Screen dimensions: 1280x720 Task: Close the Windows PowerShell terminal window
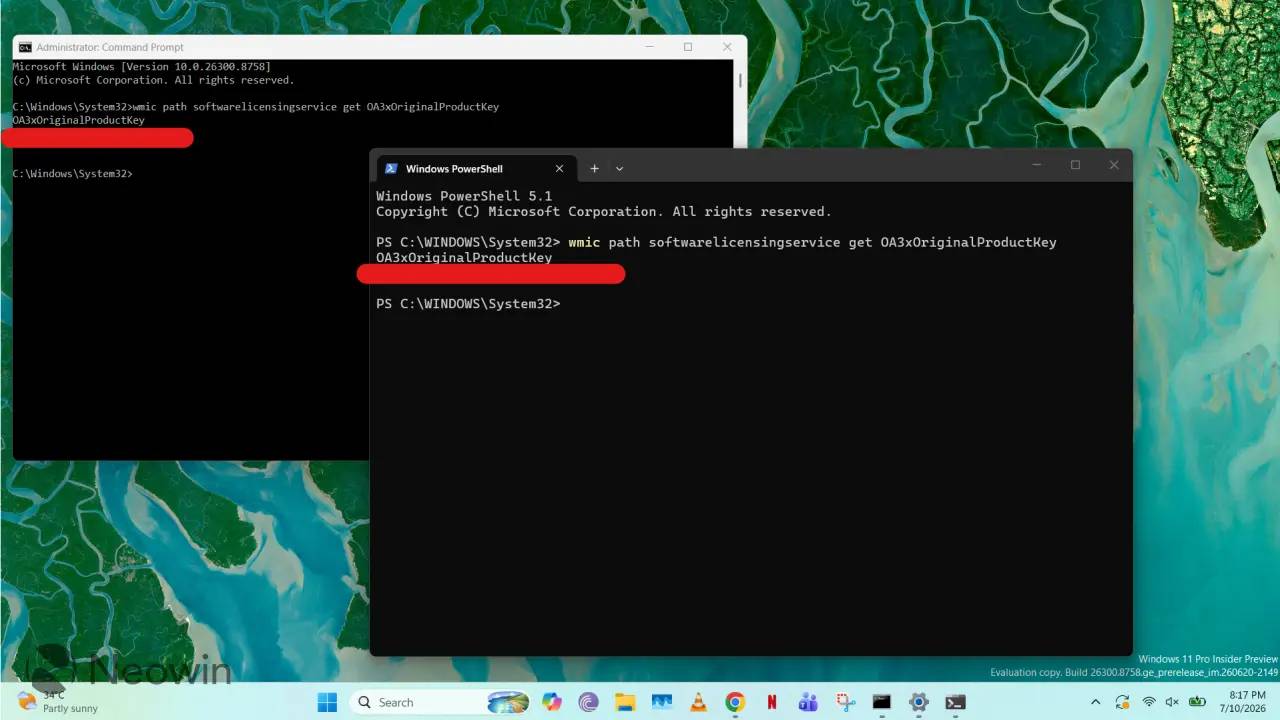tap(1113, 165)
